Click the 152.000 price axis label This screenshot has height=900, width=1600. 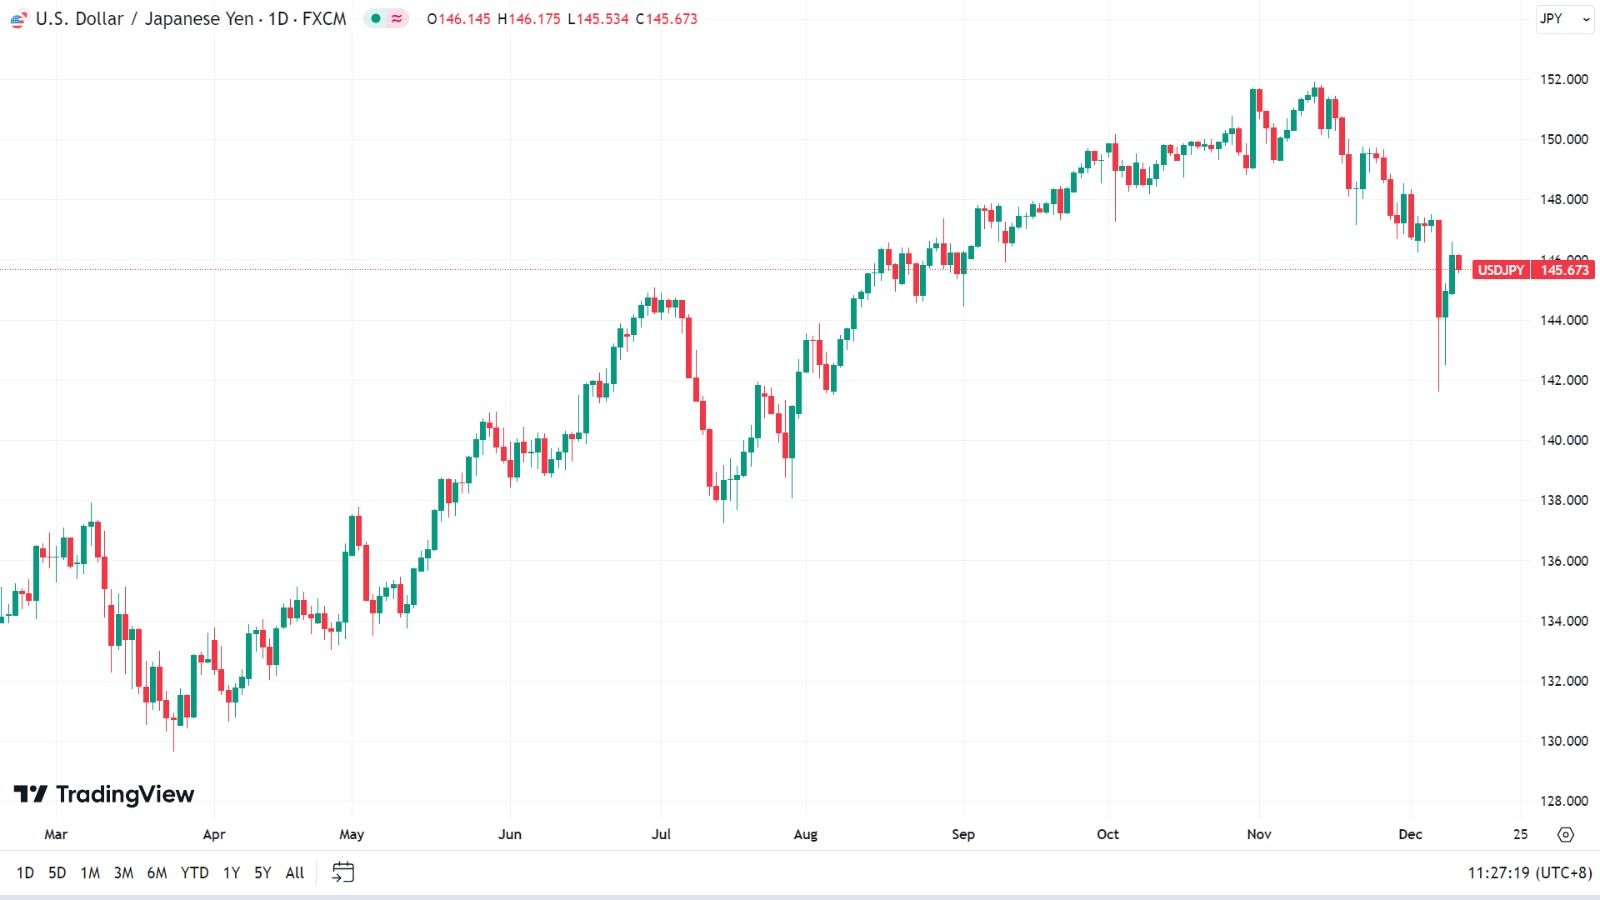click(x=1564, y=79)
